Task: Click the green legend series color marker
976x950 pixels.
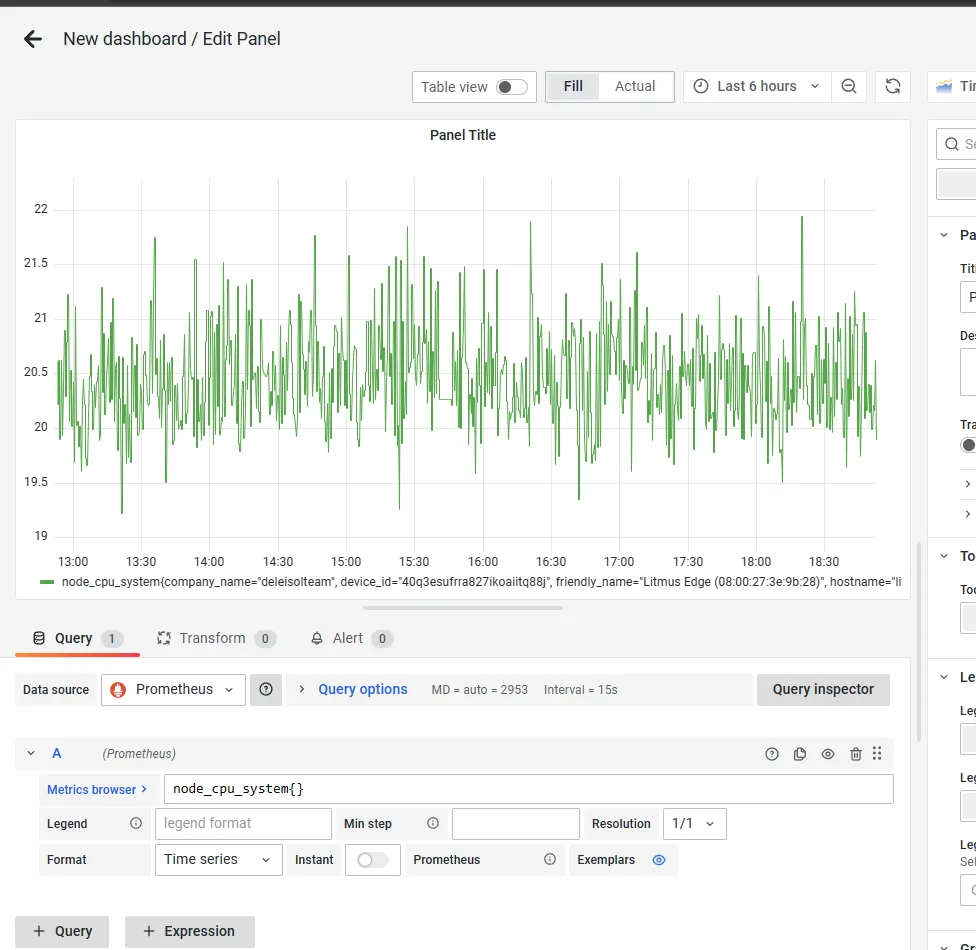Action: coord(47,582)
